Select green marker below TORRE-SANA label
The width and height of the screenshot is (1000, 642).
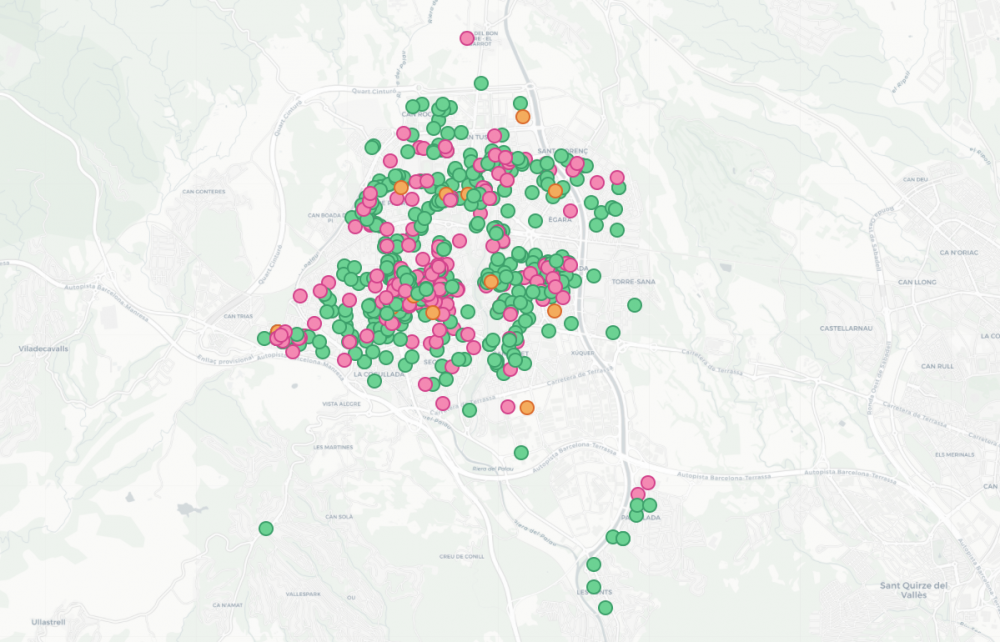pyautogui.click(x=634, y=305)
